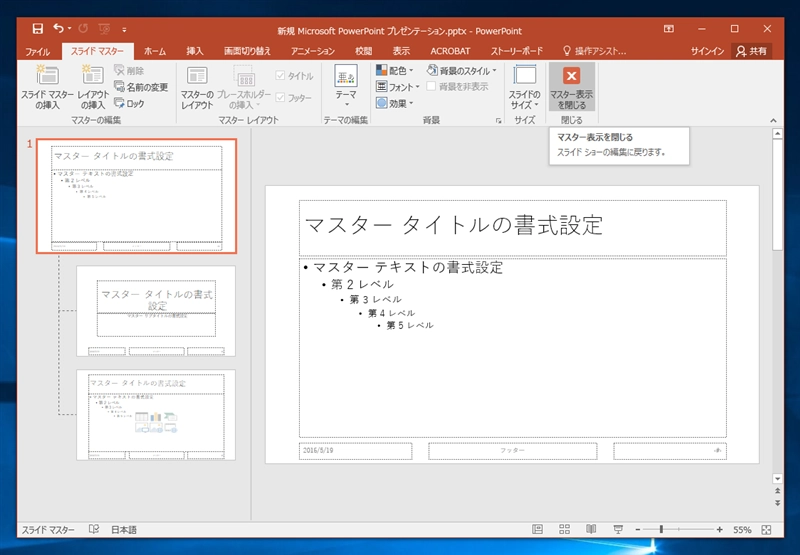Switch to Reading view icon

591,529
